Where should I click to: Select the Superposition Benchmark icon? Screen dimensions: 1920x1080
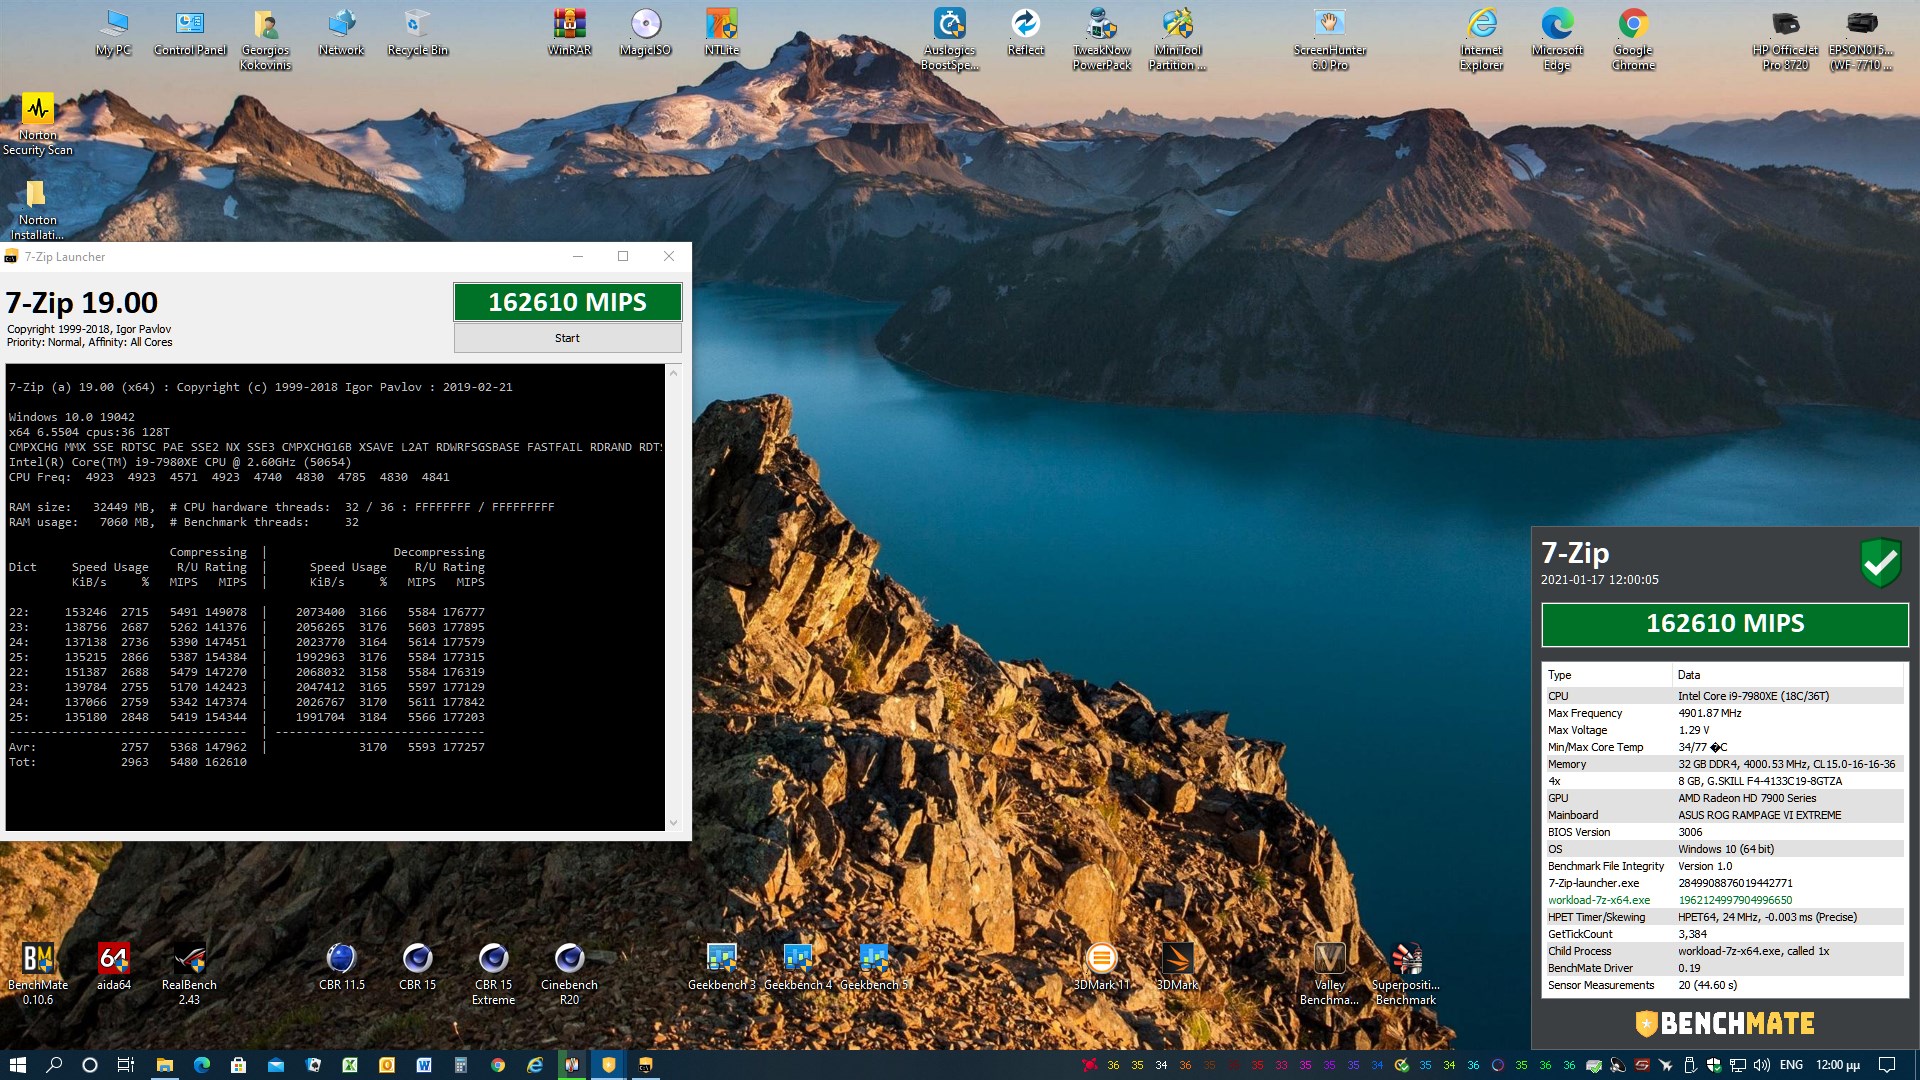point(1405,973)
